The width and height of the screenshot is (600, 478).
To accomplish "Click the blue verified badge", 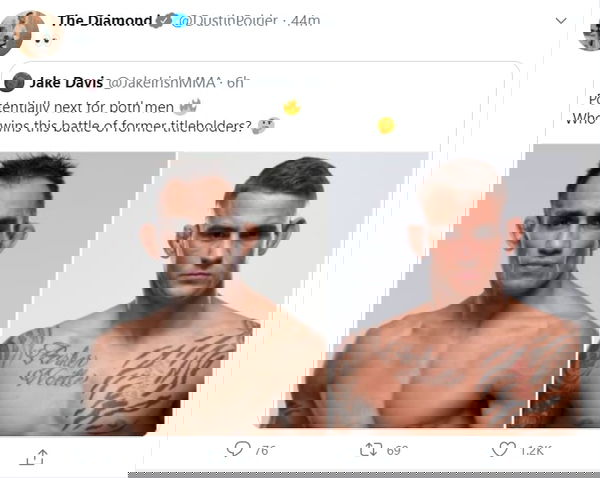I will pyautogui.click(x=180, y=20).
